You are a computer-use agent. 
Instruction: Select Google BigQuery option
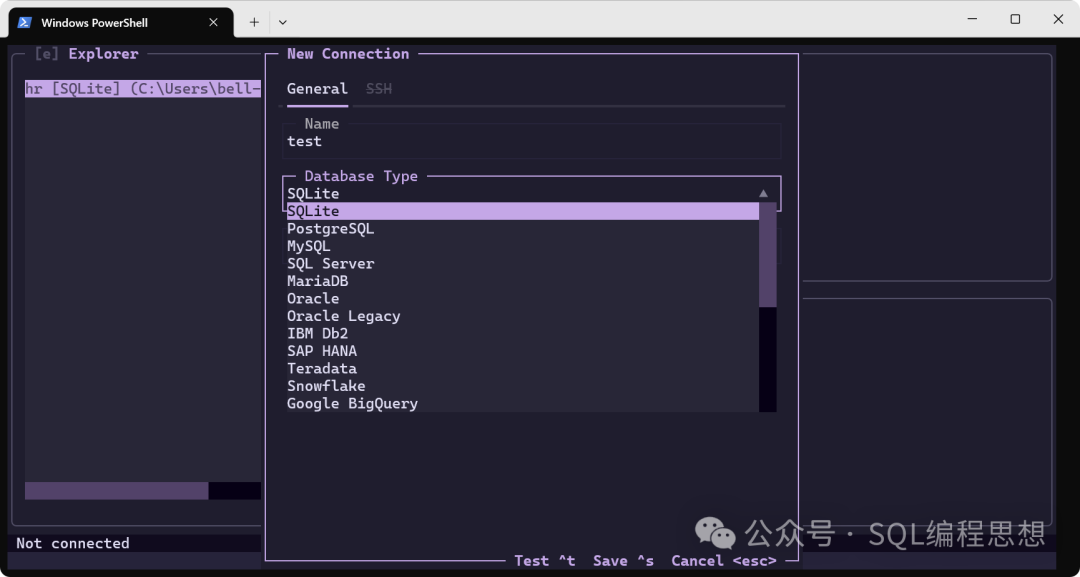click(x=352, y=404)
